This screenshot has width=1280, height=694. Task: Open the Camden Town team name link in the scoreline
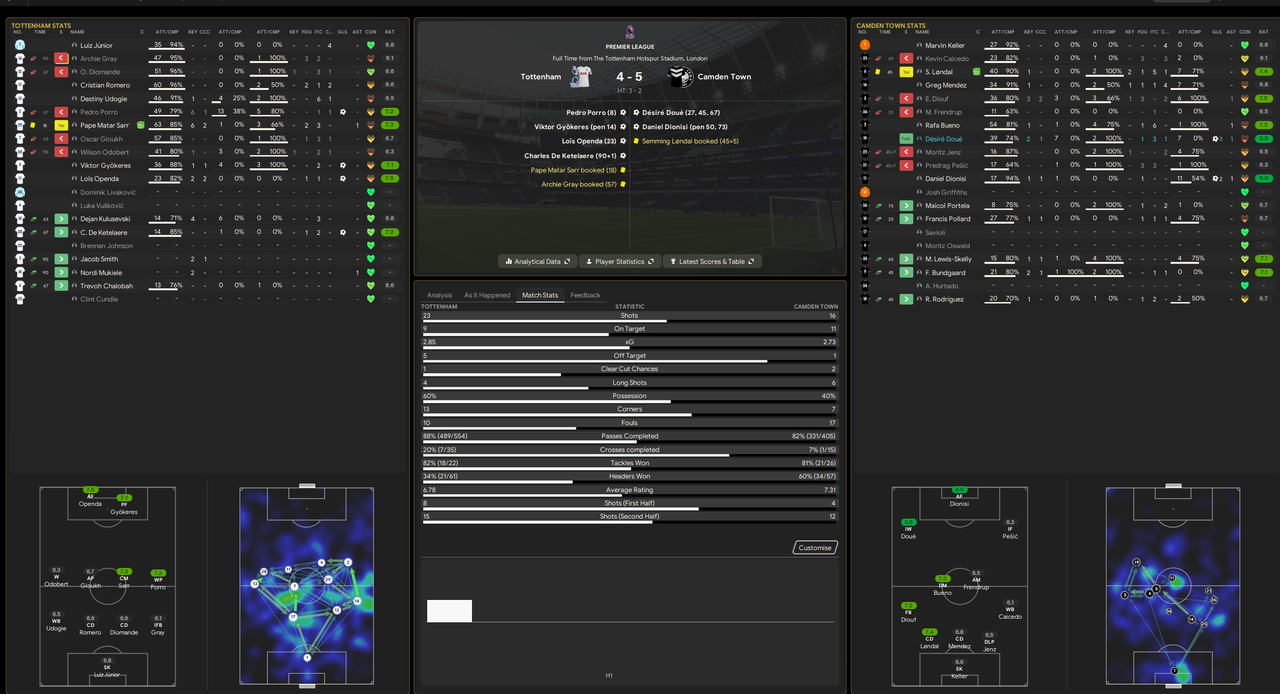(x=725, y=77)
